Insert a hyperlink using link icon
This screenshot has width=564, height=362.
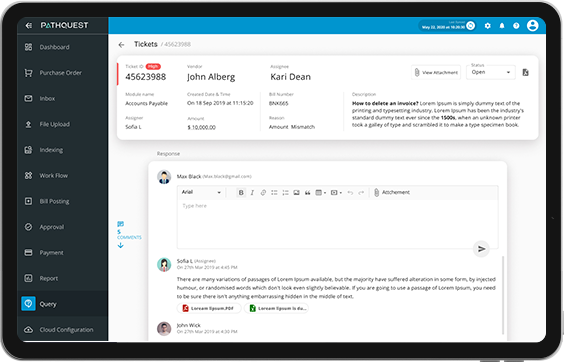click(263, 193)
